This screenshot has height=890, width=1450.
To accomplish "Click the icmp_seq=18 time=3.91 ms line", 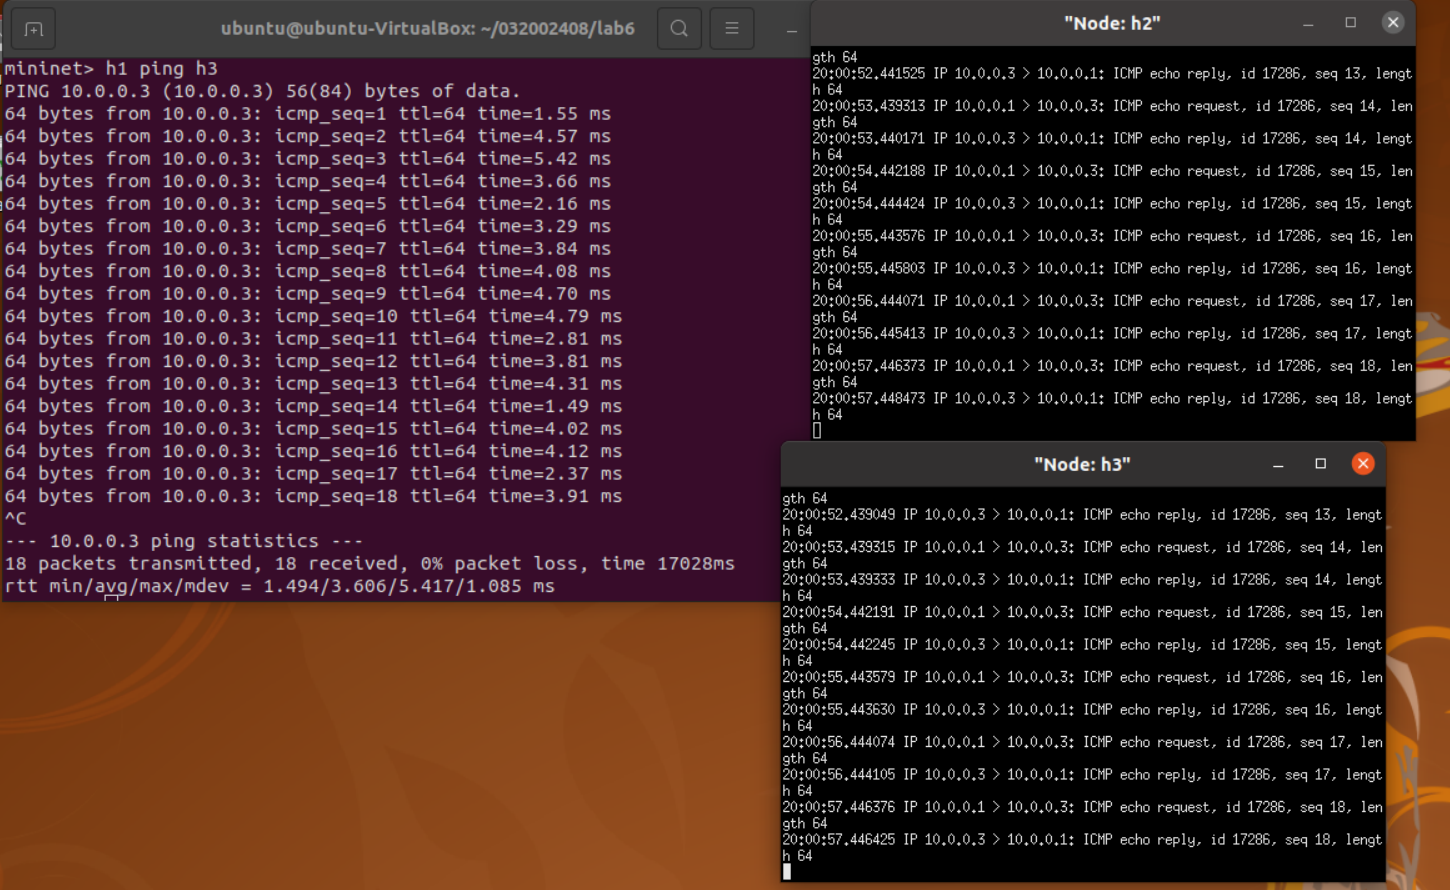I will pyautogui.click(x=313, y=496).
